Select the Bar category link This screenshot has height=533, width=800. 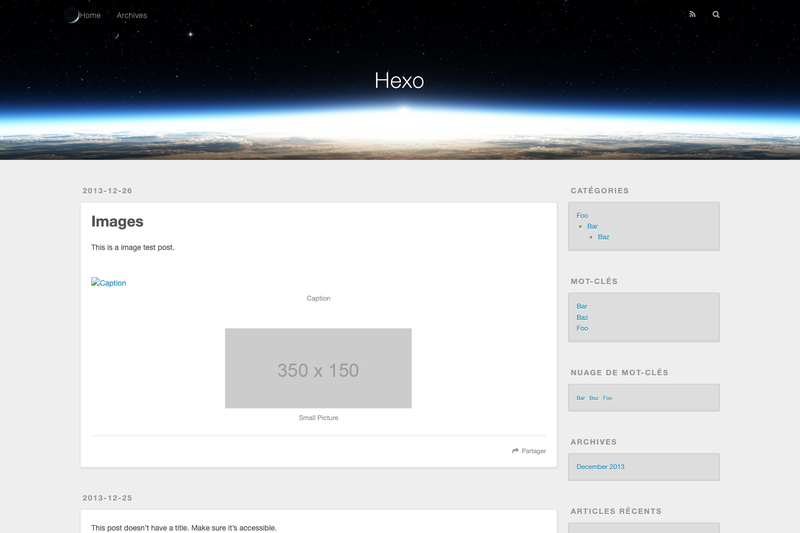point(592,226)
